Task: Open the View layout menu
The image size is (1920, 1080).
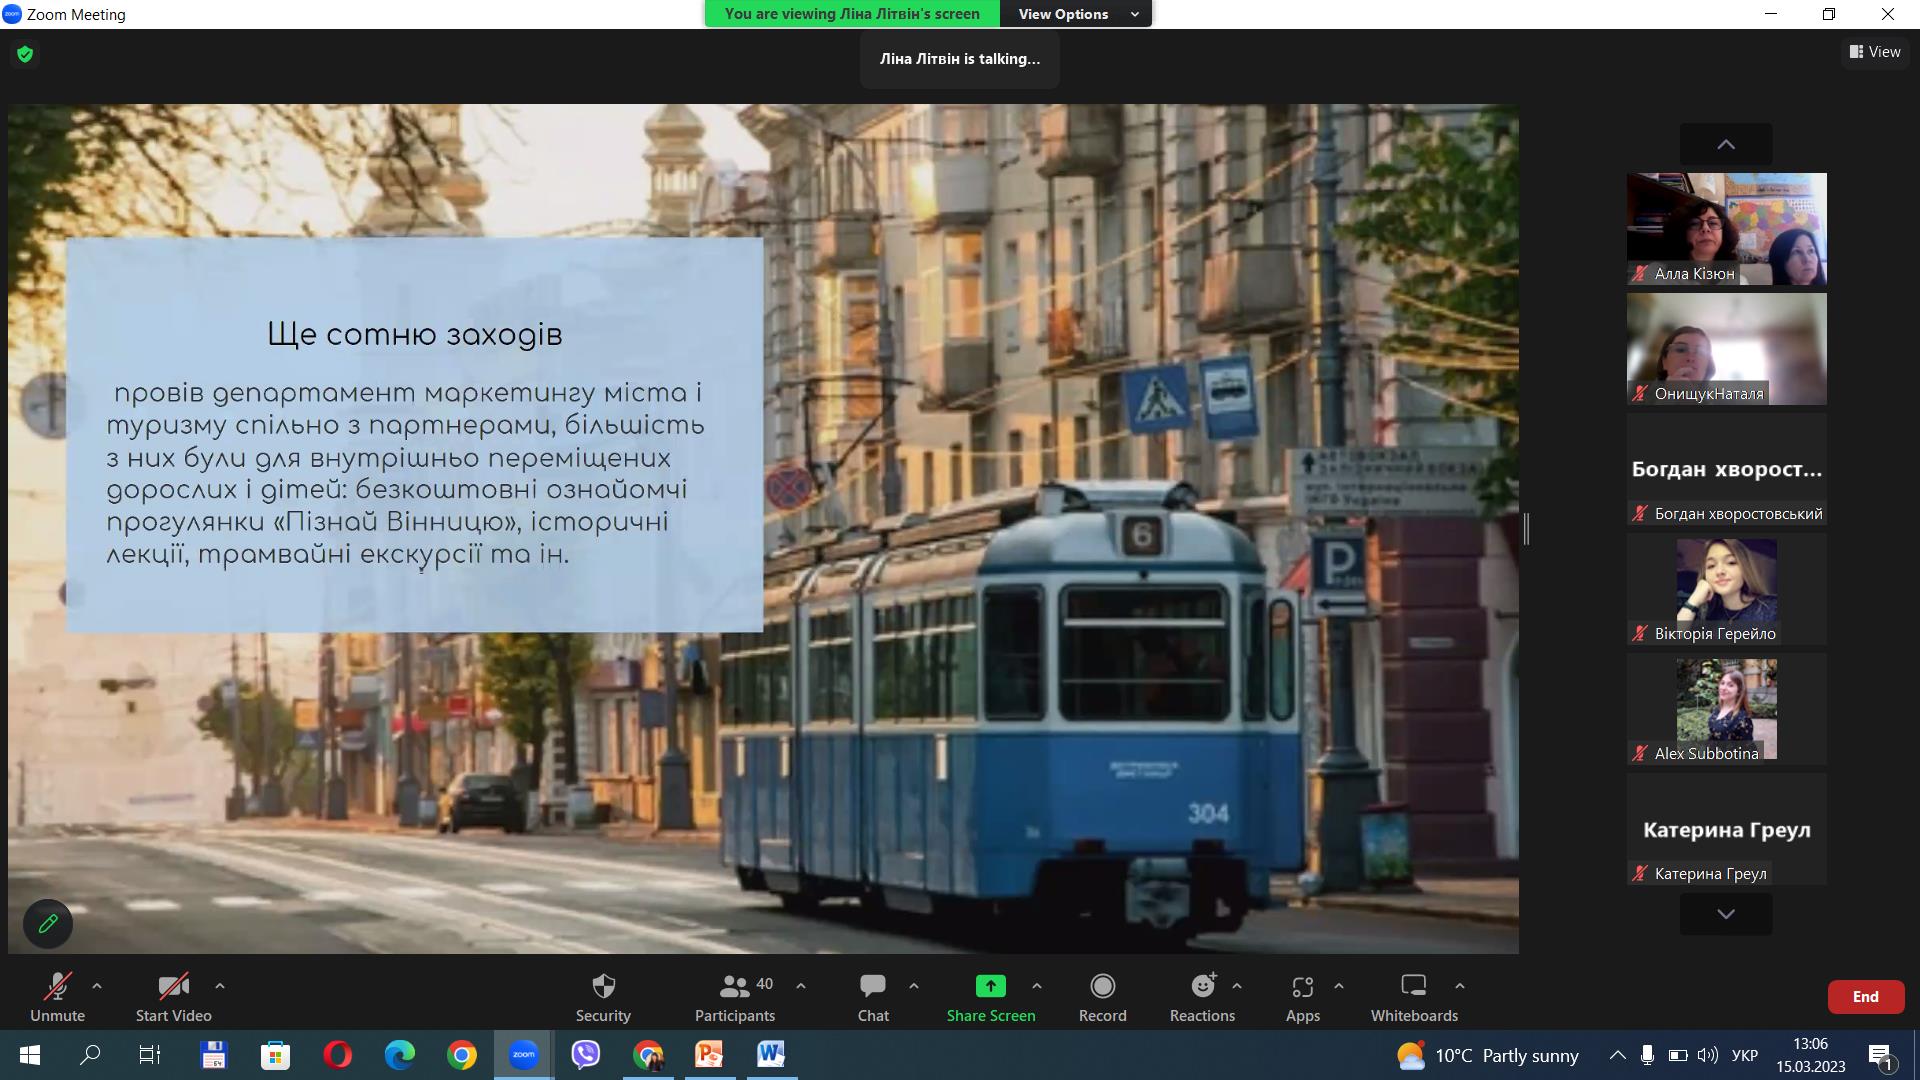Action: pos(1875,52)
